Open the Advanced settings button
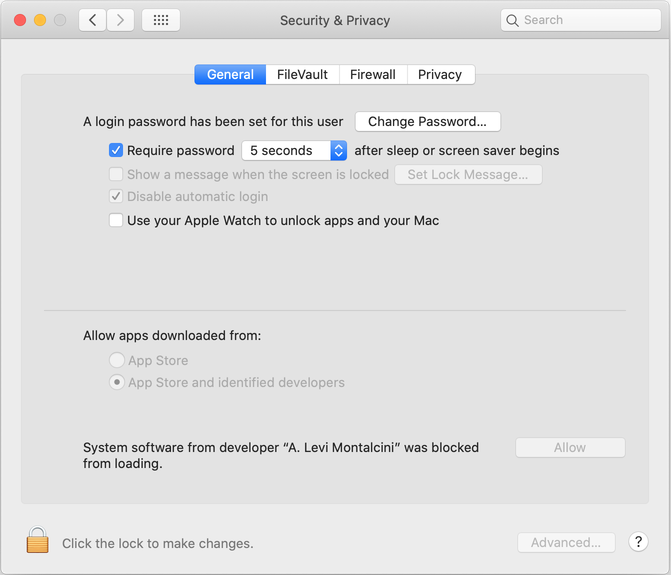671x575 pixels. (x=566, y=542)
